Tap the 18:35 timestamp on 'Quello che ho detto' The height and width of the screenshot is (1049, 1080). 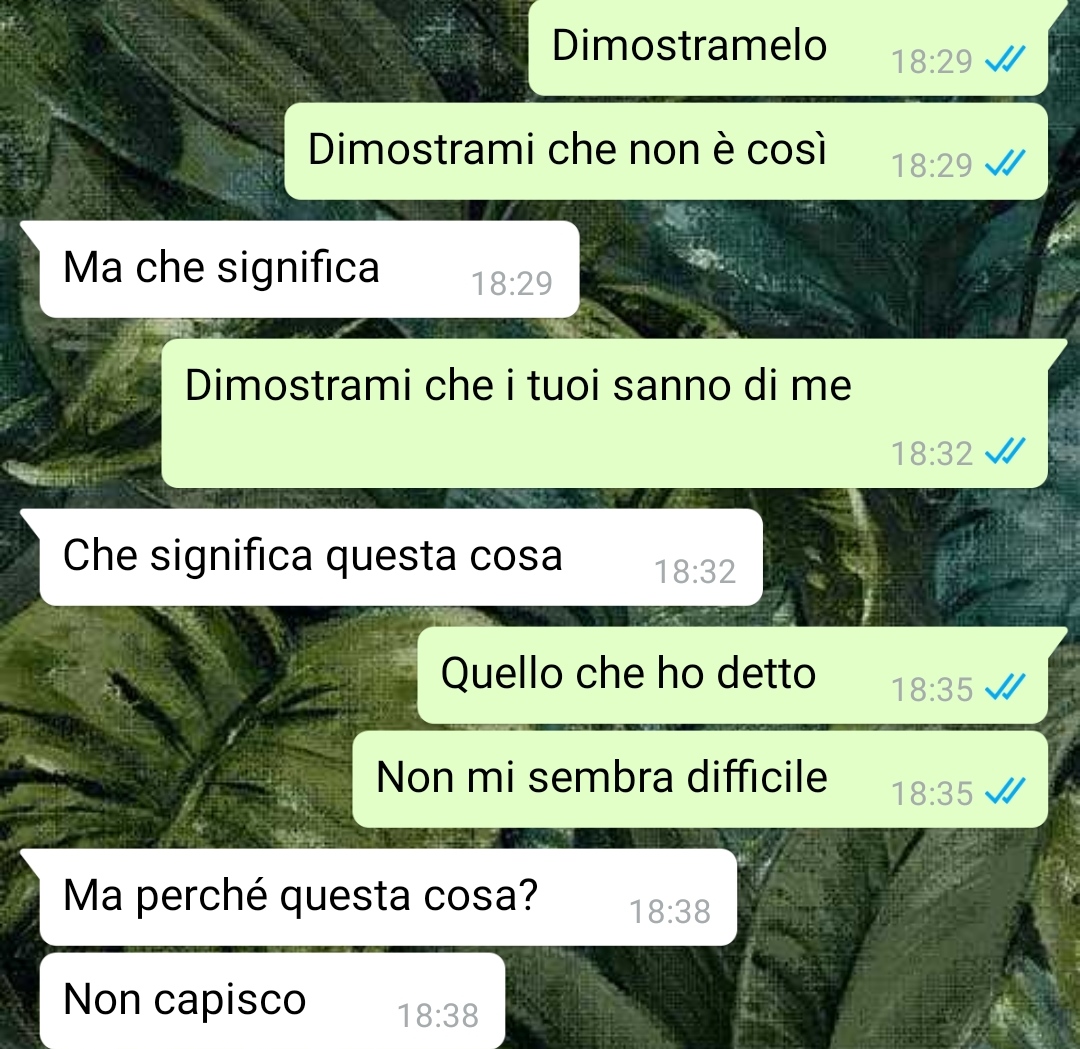point(932,689)
